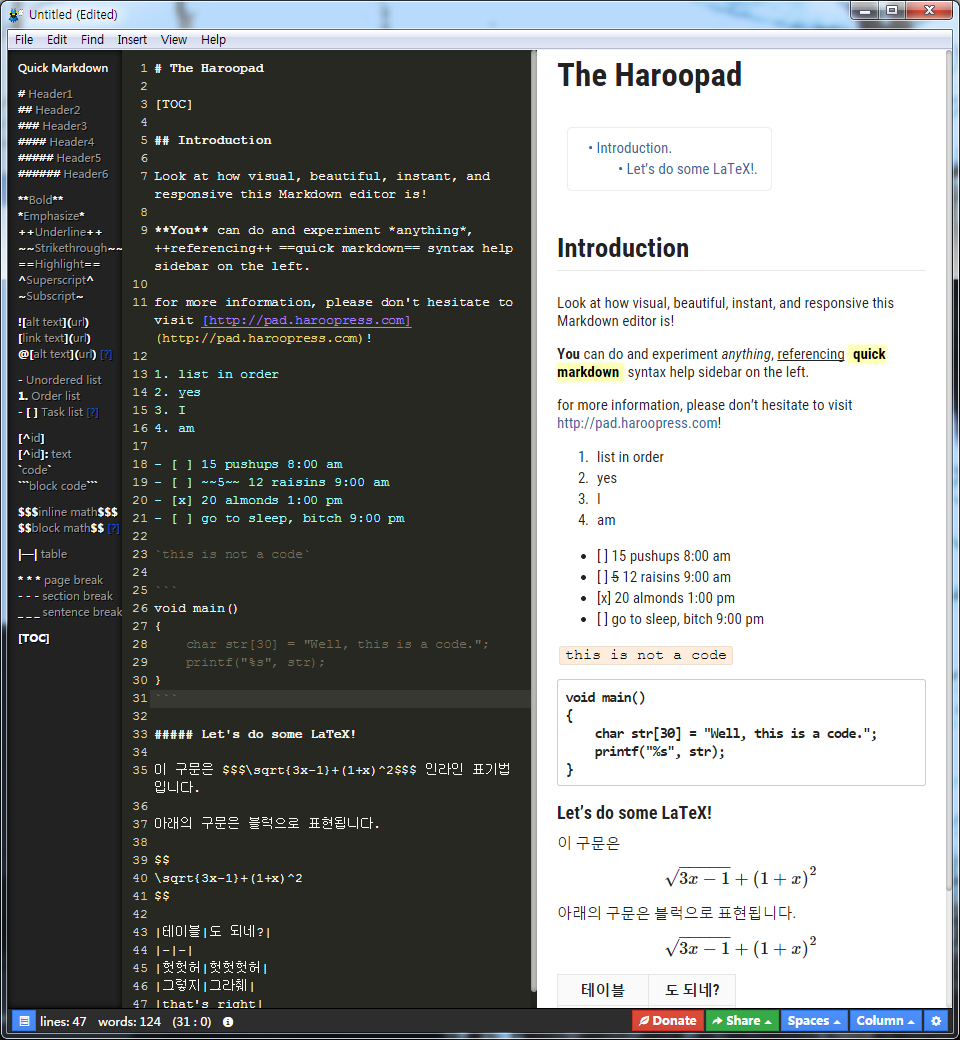This screenshot has height=1040, width=960.
Task: Expand the Spaces indentation dropdown
Action: point(814,1021)
